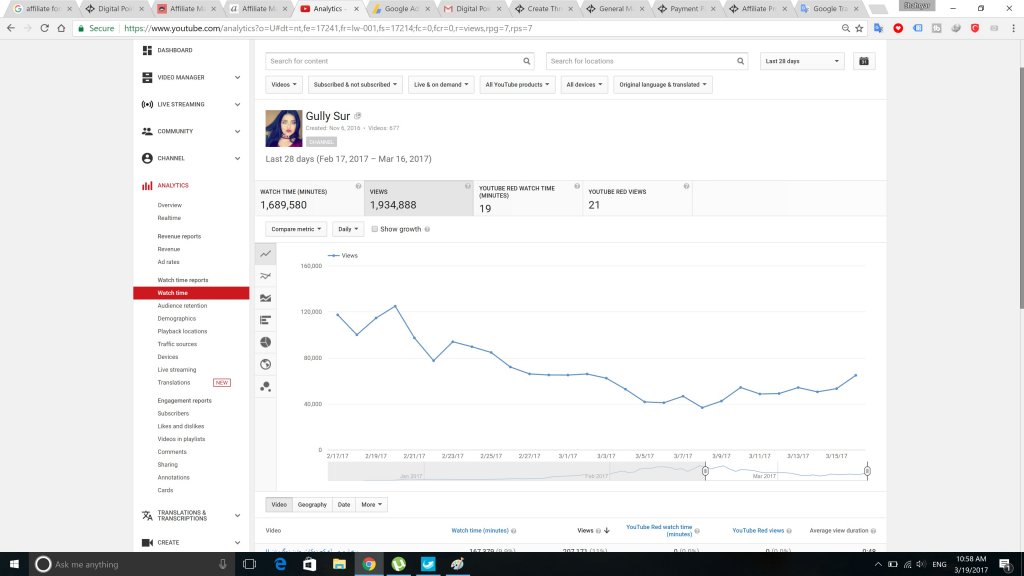This screenshot has height=576, width=1024.
Task: Click the Search for content field
Action: click(x=400, y=61)
